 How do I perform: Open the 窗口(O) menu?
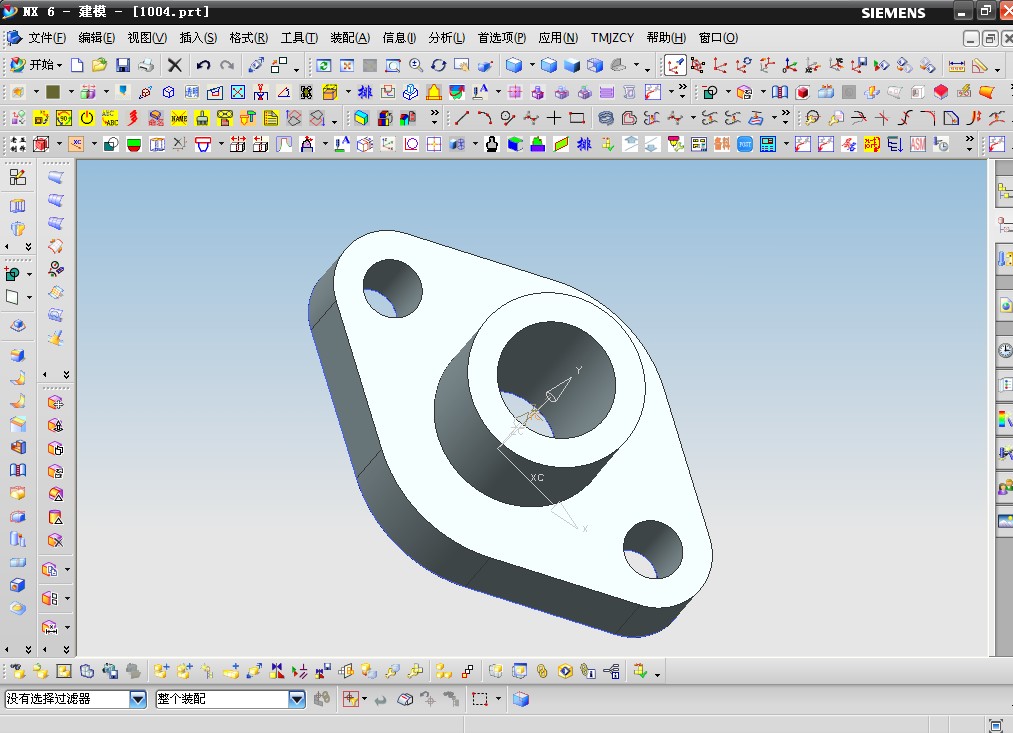point(717,38)
